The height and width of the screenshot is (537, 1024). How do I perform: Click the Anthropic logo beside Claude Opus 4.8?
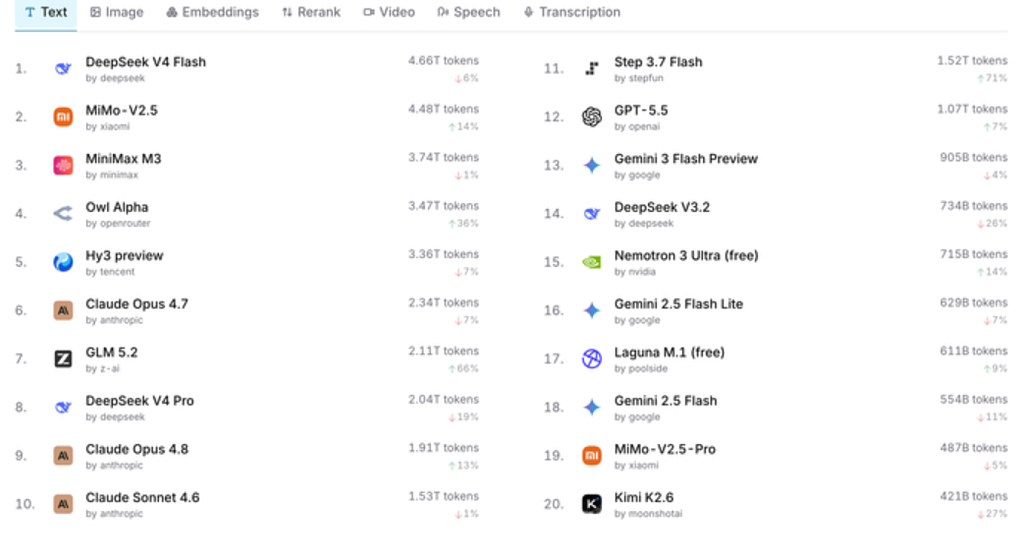63,455
